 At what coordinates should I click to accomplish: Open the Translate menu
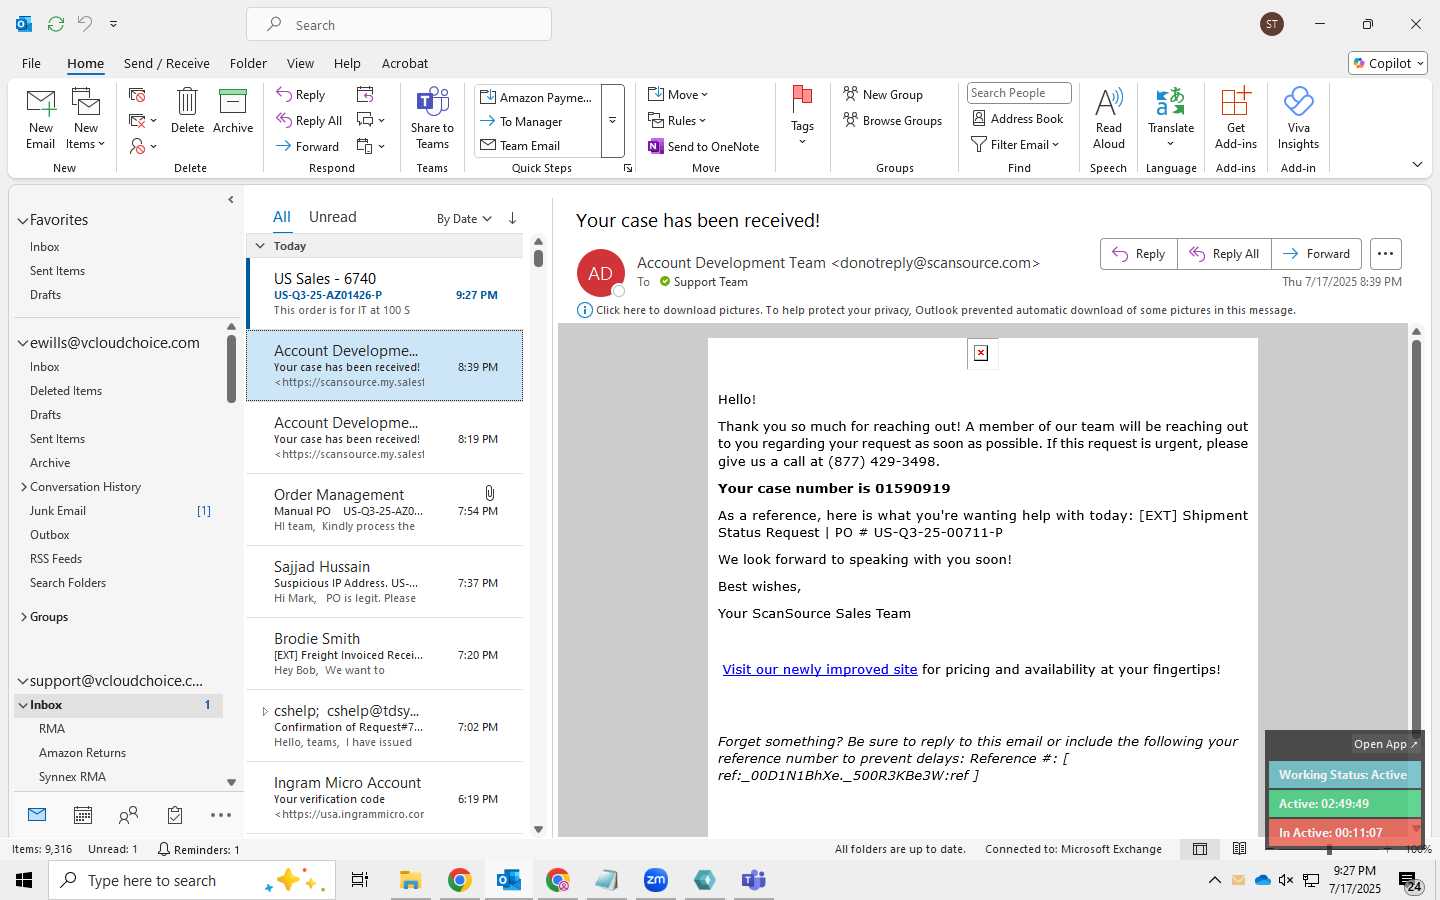coord(1171,118)
